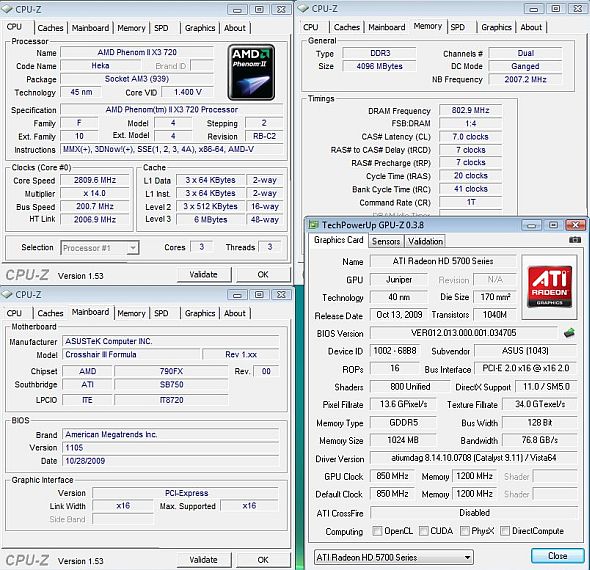
Task: Open Caches tab in top-left CPU-Z window
Action: 50,28
